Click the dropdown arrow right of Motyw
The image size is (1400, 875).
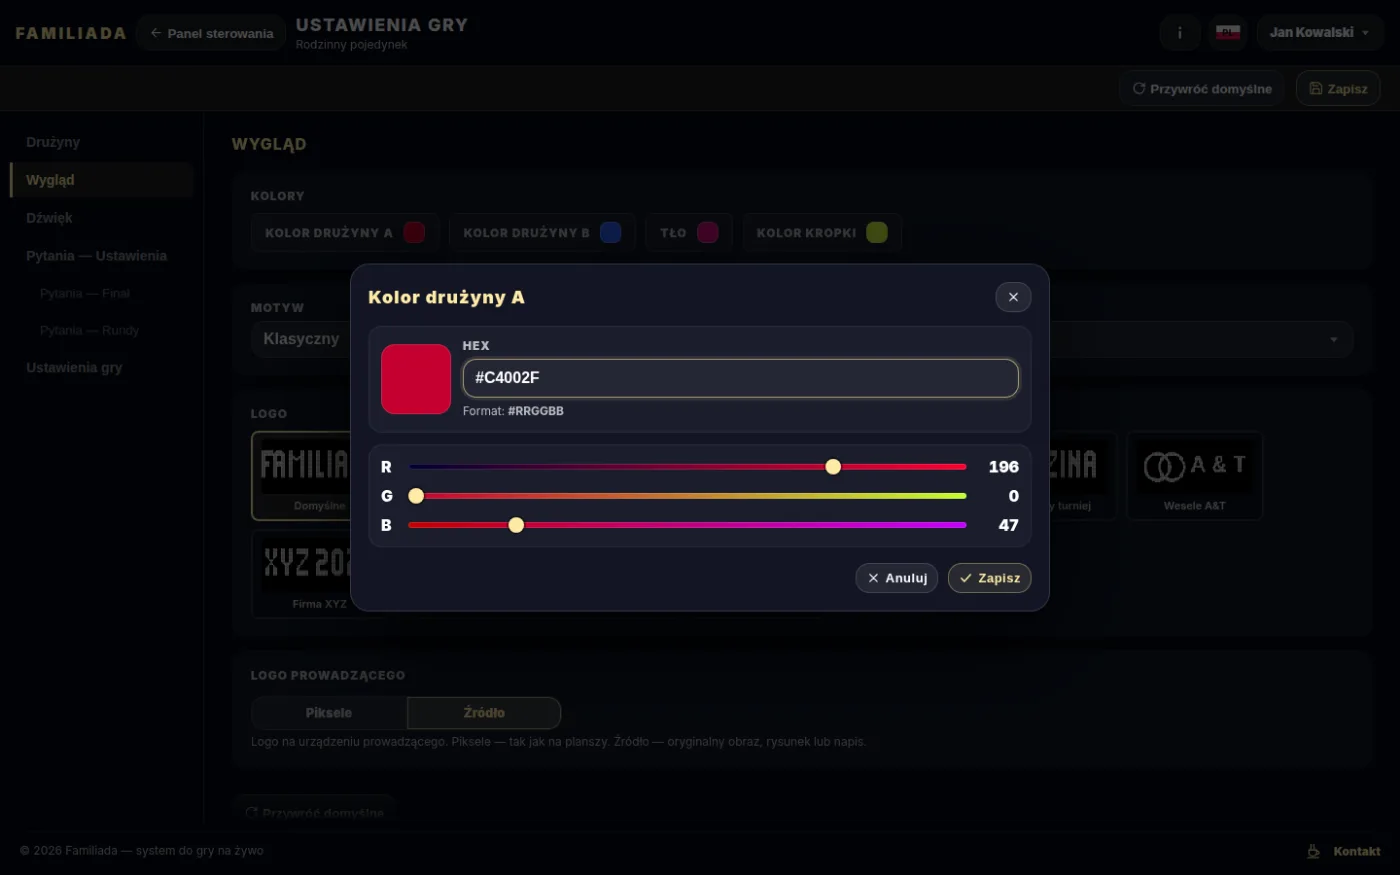coord(1333,340)
